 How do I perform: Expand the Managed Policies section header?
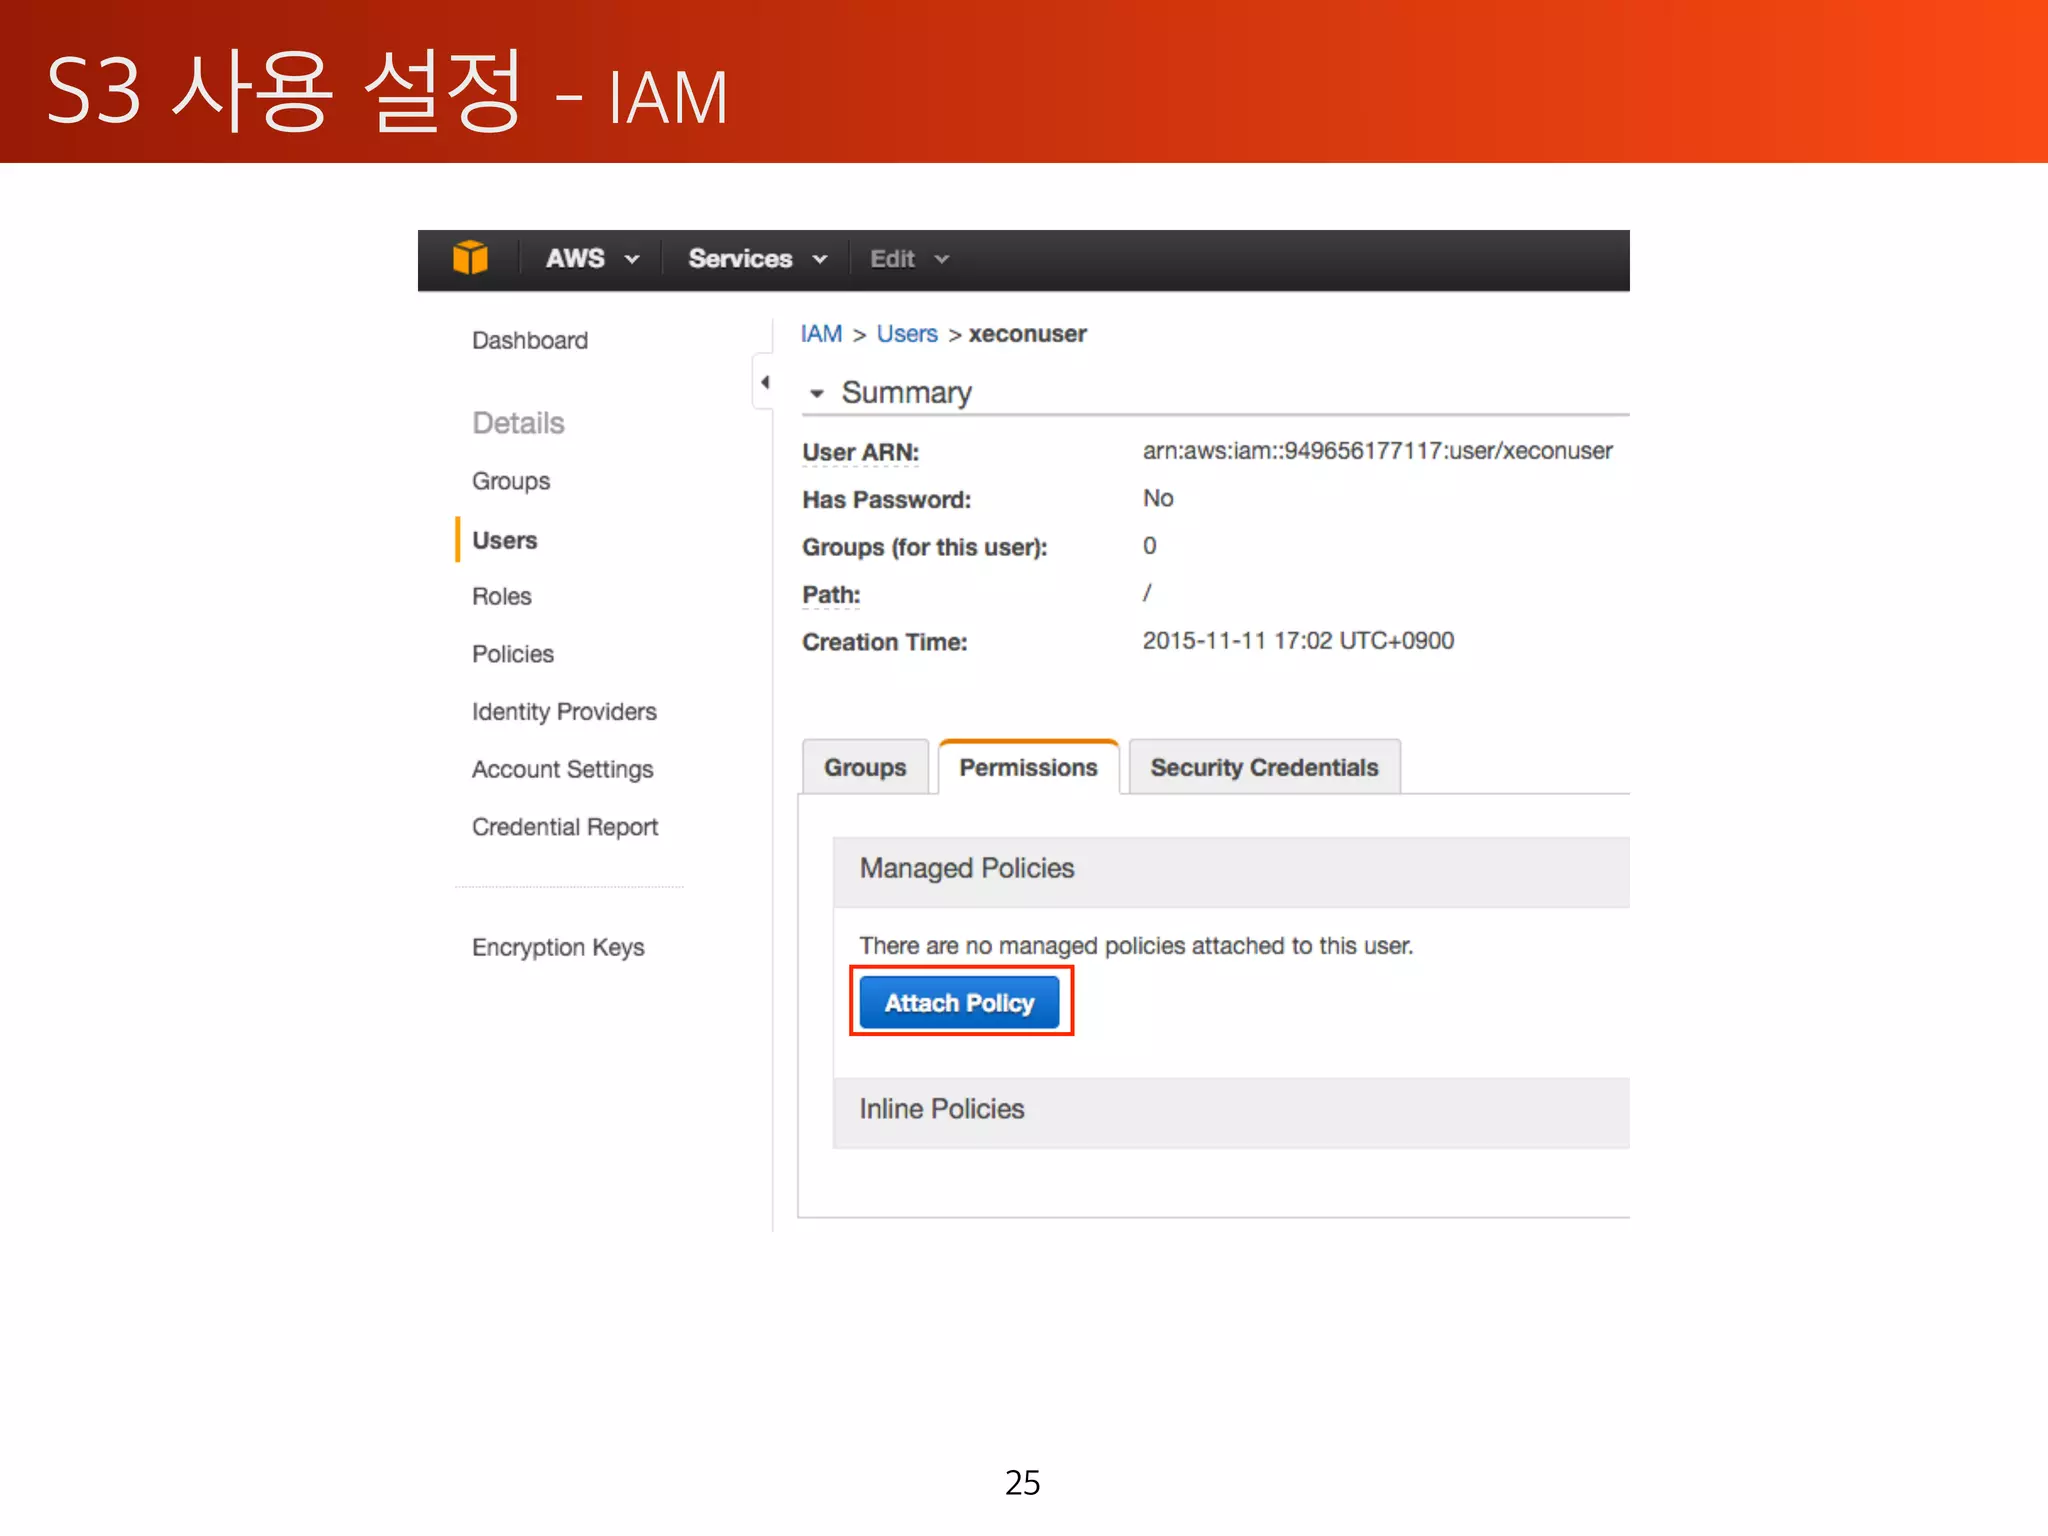pyautogui.click(x=1231, y=870)
